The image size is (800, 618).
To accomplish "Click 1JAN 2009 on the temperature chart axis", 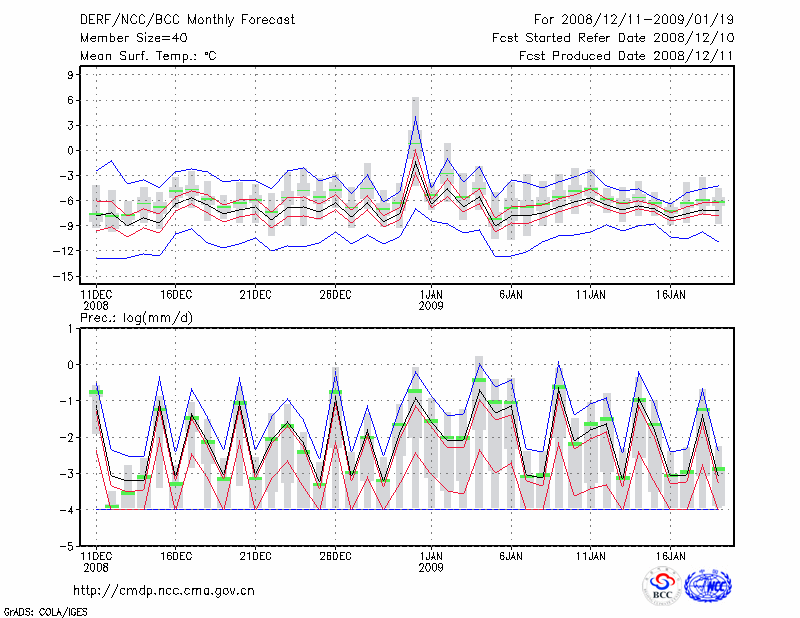I will 431,300.
